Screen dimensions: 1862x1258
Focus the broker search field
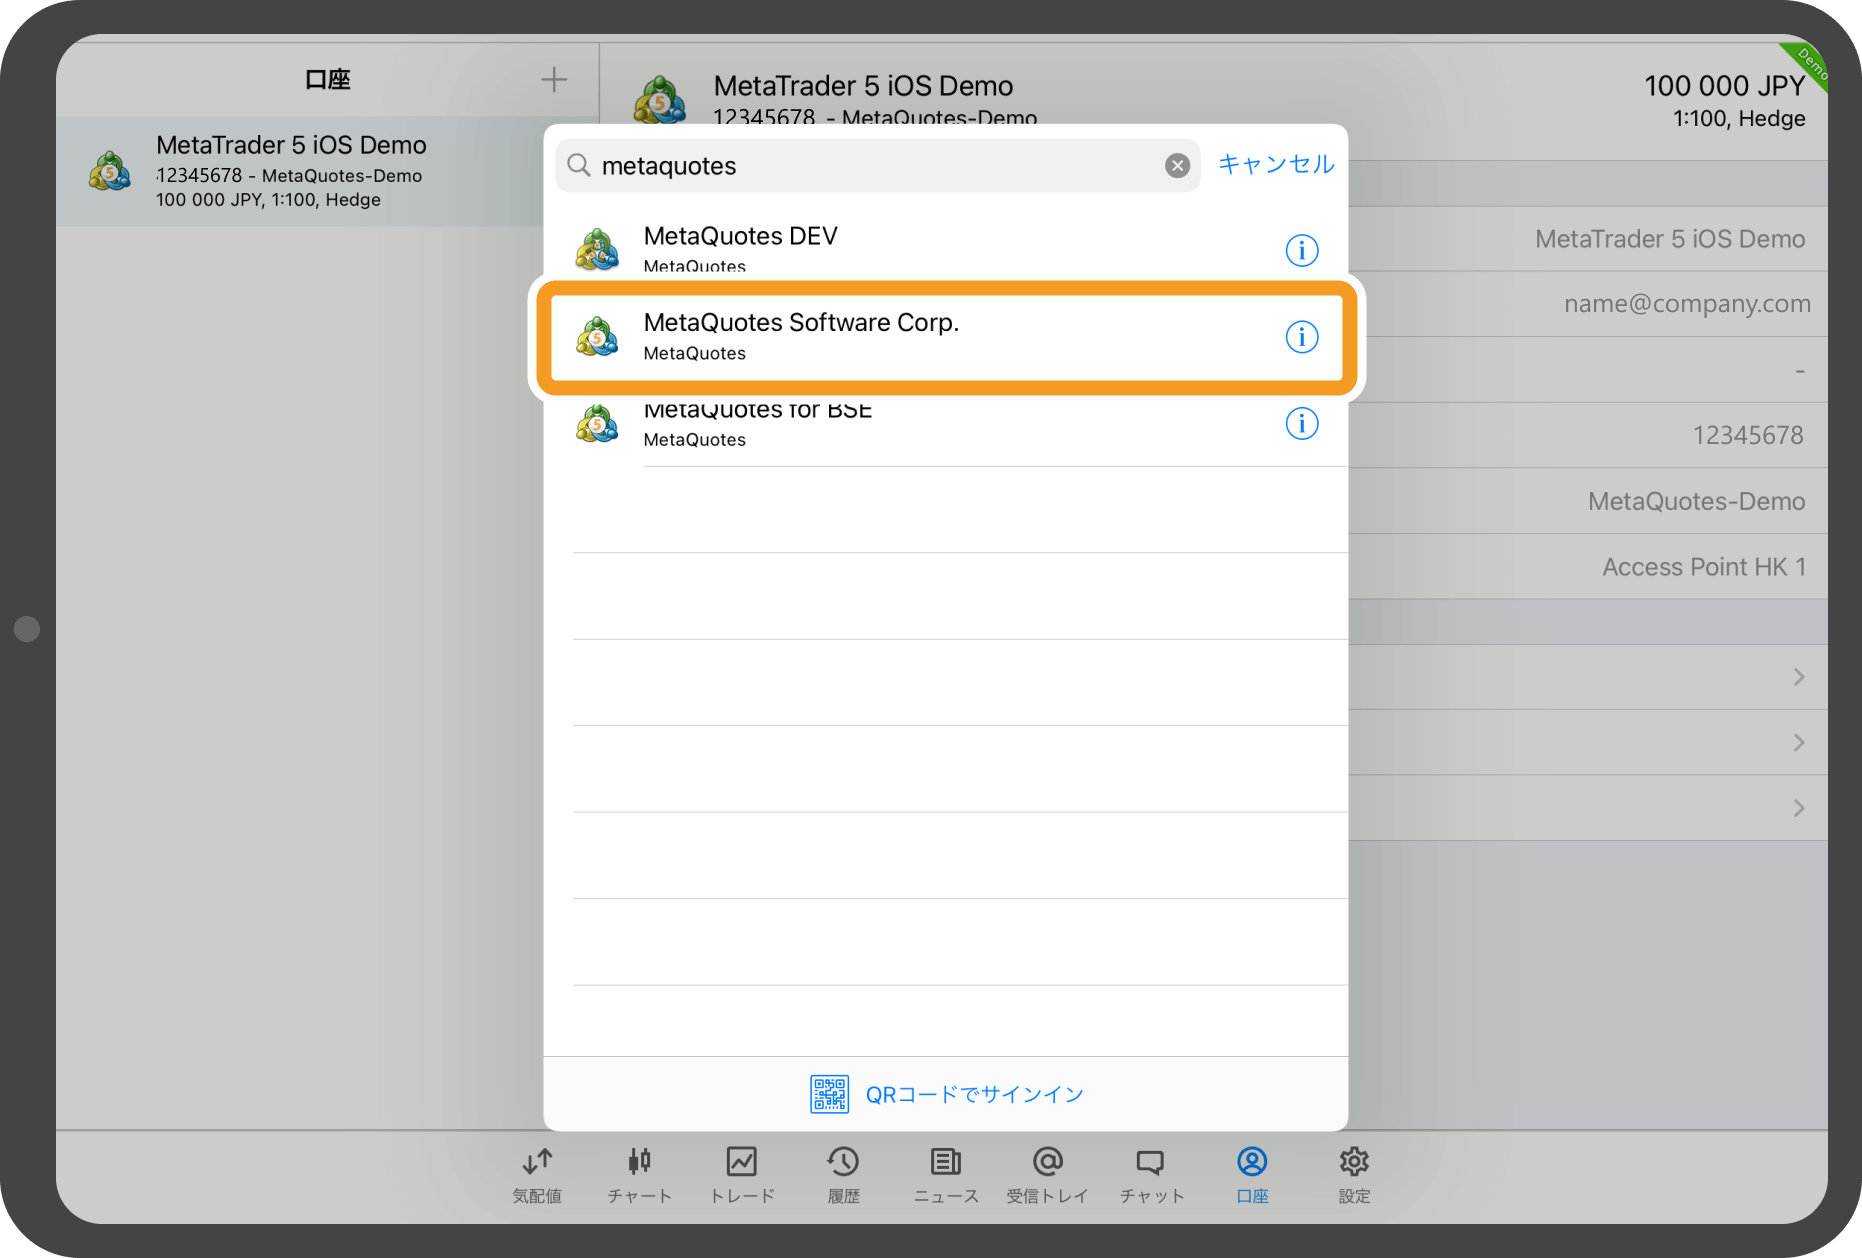tap(870, 166)
